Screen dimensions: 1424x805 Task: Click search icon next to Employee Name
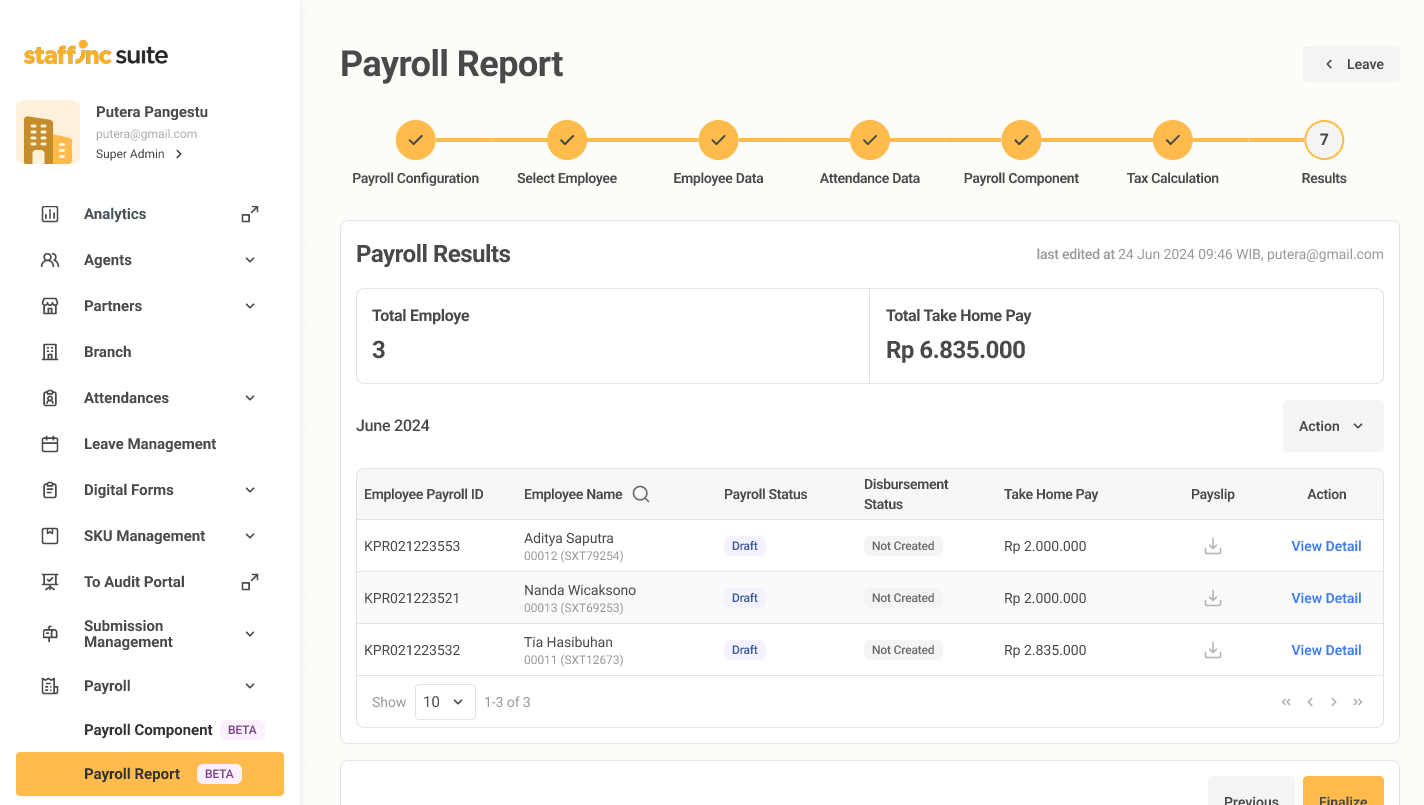click(641, 494)
